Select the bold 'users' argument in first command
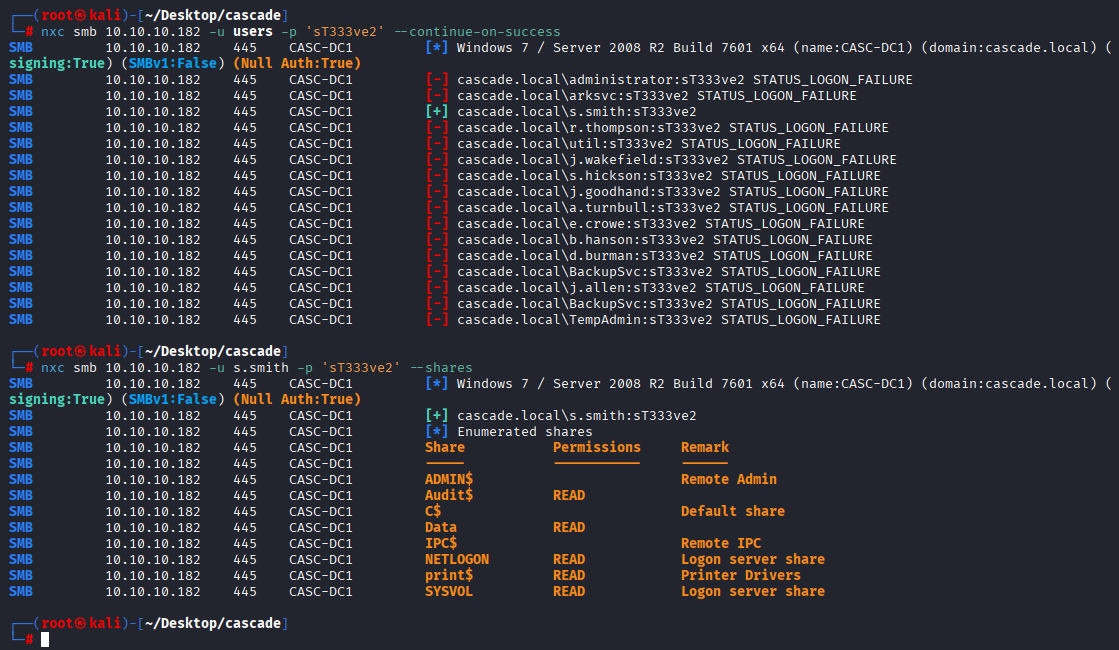This screenshot has width=1119, height=650. pos(253,31)
